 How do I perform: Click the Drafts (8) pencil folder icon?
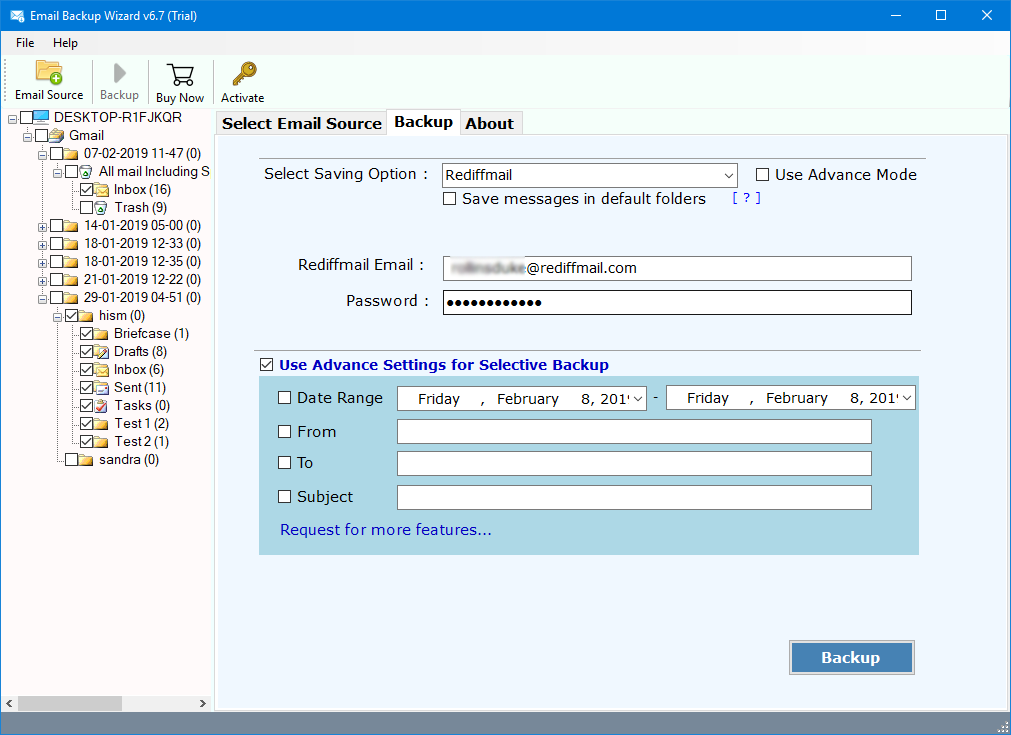[x=101, y=352]
